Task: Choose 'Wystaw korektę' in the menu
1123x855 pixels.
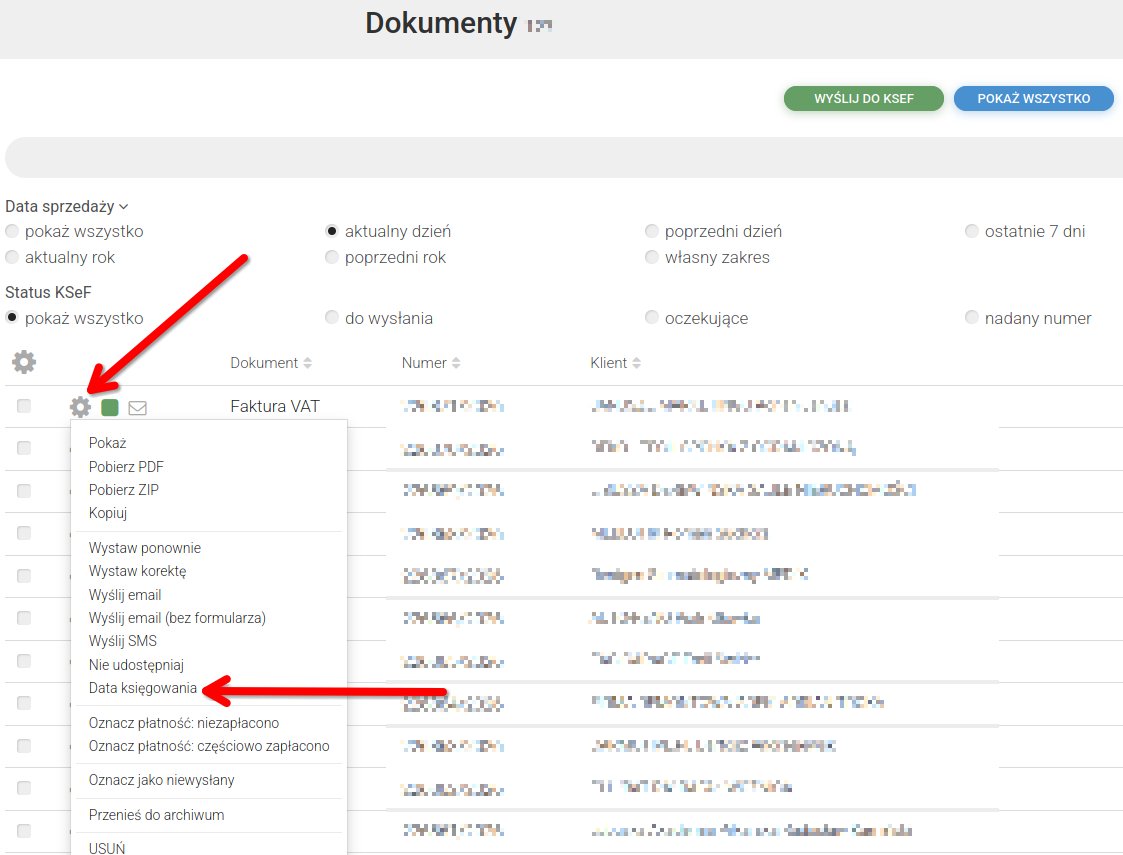Action: 138,571
